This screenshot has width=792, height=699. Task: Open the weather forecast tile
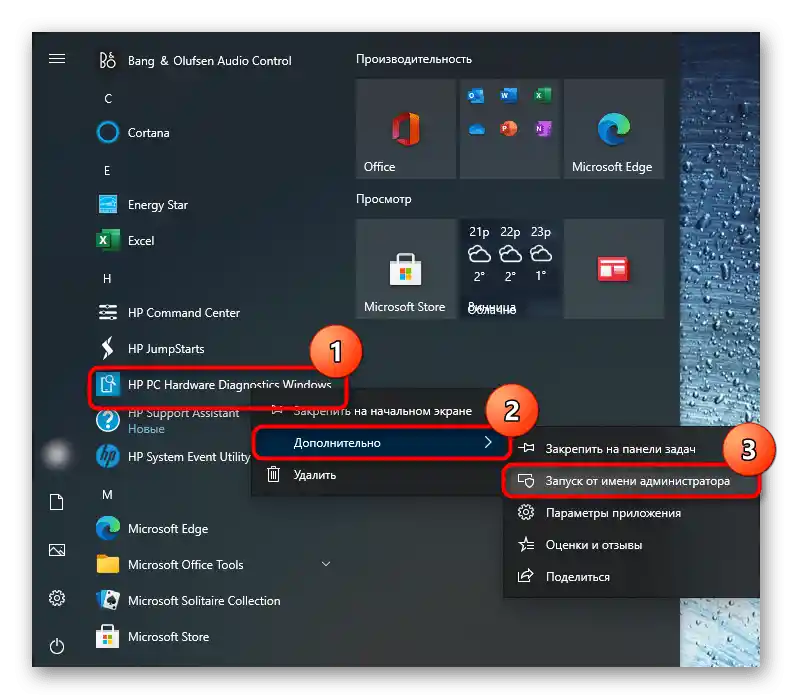(510, 269)
